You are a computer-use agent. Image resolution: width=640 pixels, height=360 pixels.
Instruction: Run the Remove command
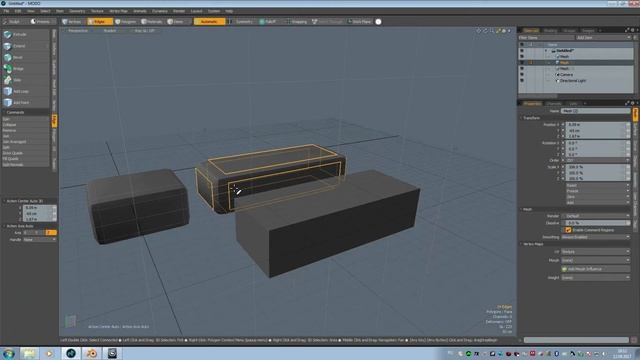[x=25, y=131]
